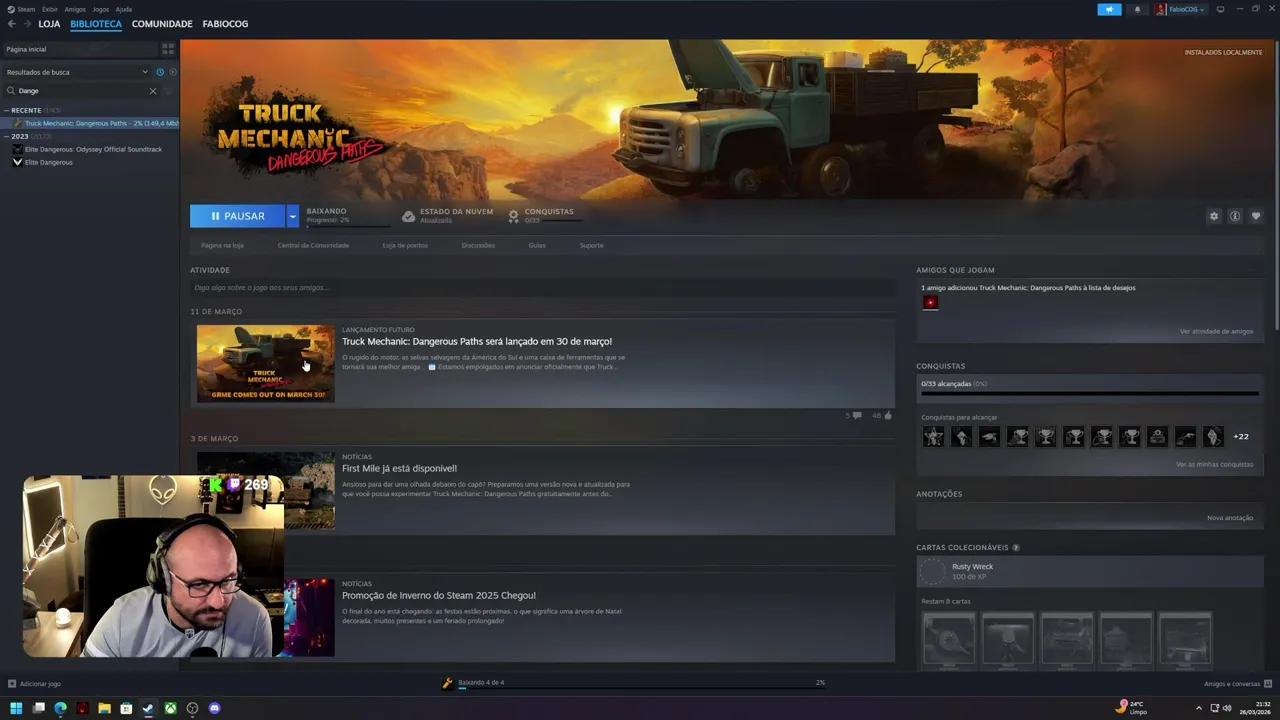Open the thumbs-up on the March 11 post
The width and height of the screenshot is (1280, 720).
coord(888,415)
